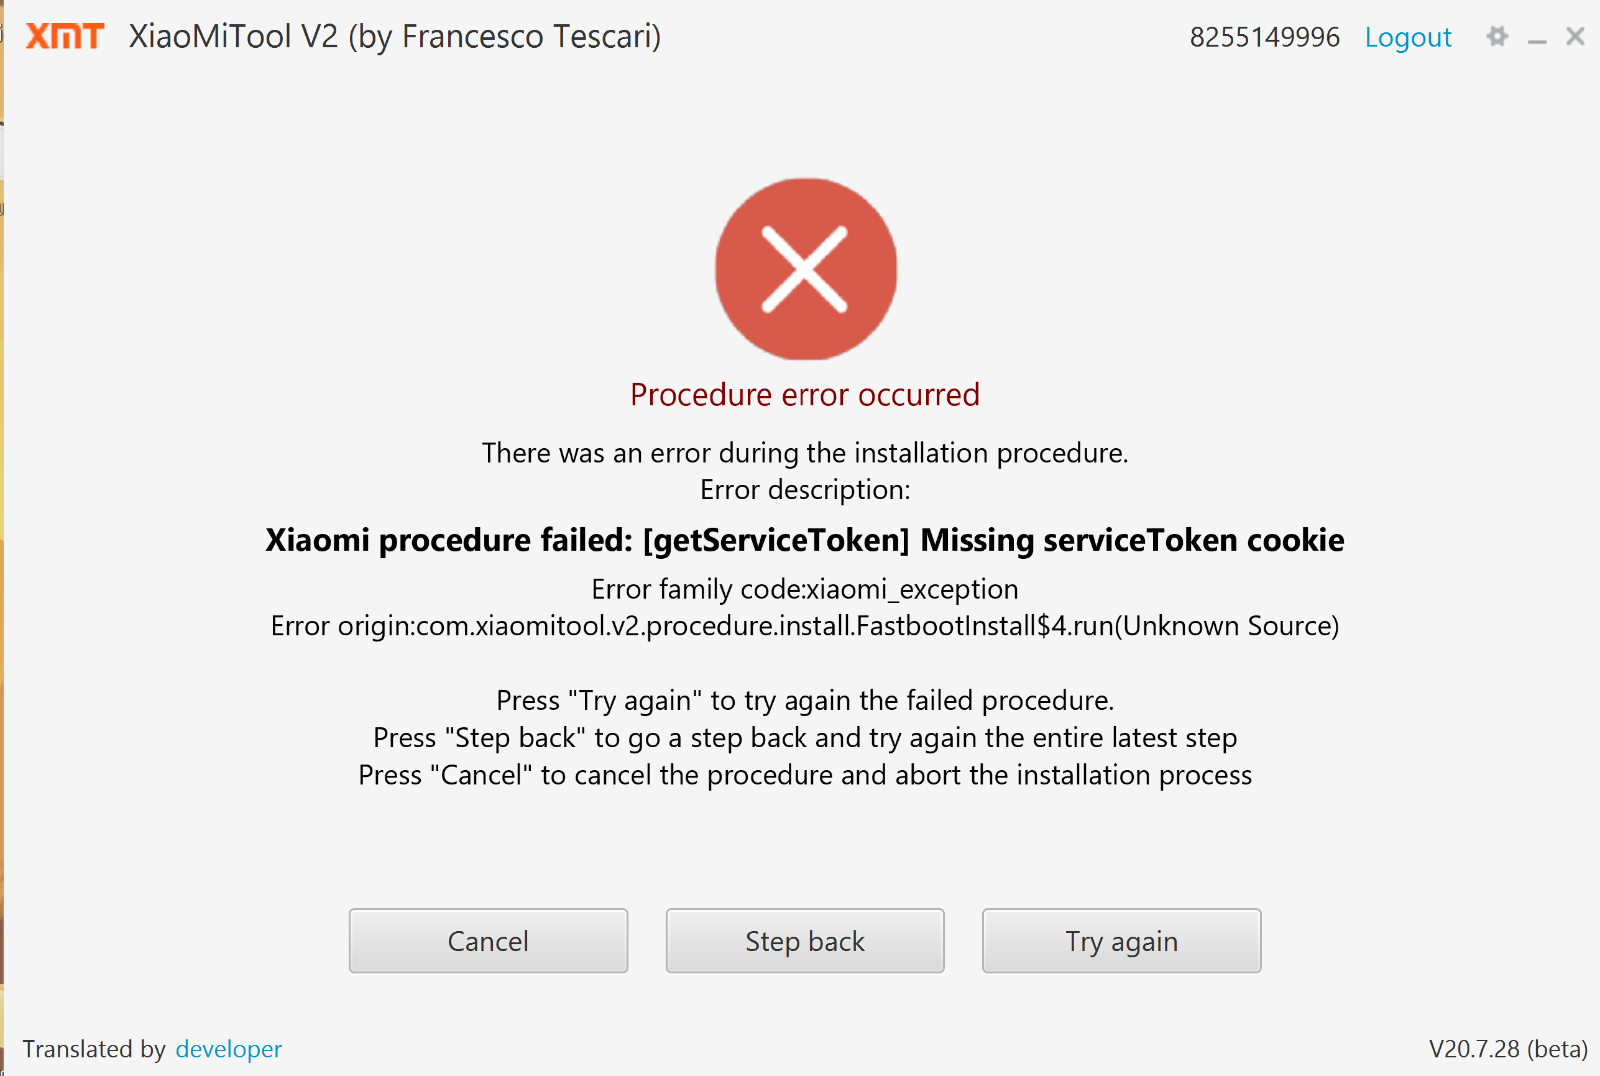
Task: Click the 'Error family code:xiaomi_exception' line
Action: click(x=805, y=589)
